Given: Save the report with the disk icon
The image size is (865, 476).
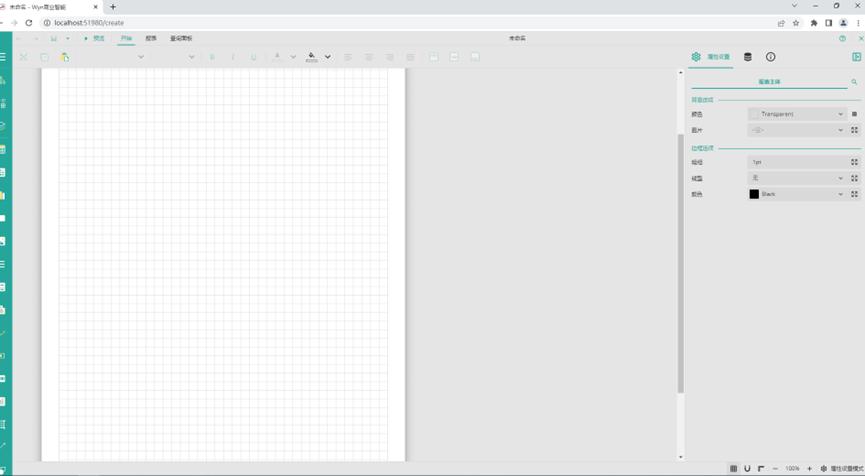Looking at the screenshot, I should tap(54, 39).
